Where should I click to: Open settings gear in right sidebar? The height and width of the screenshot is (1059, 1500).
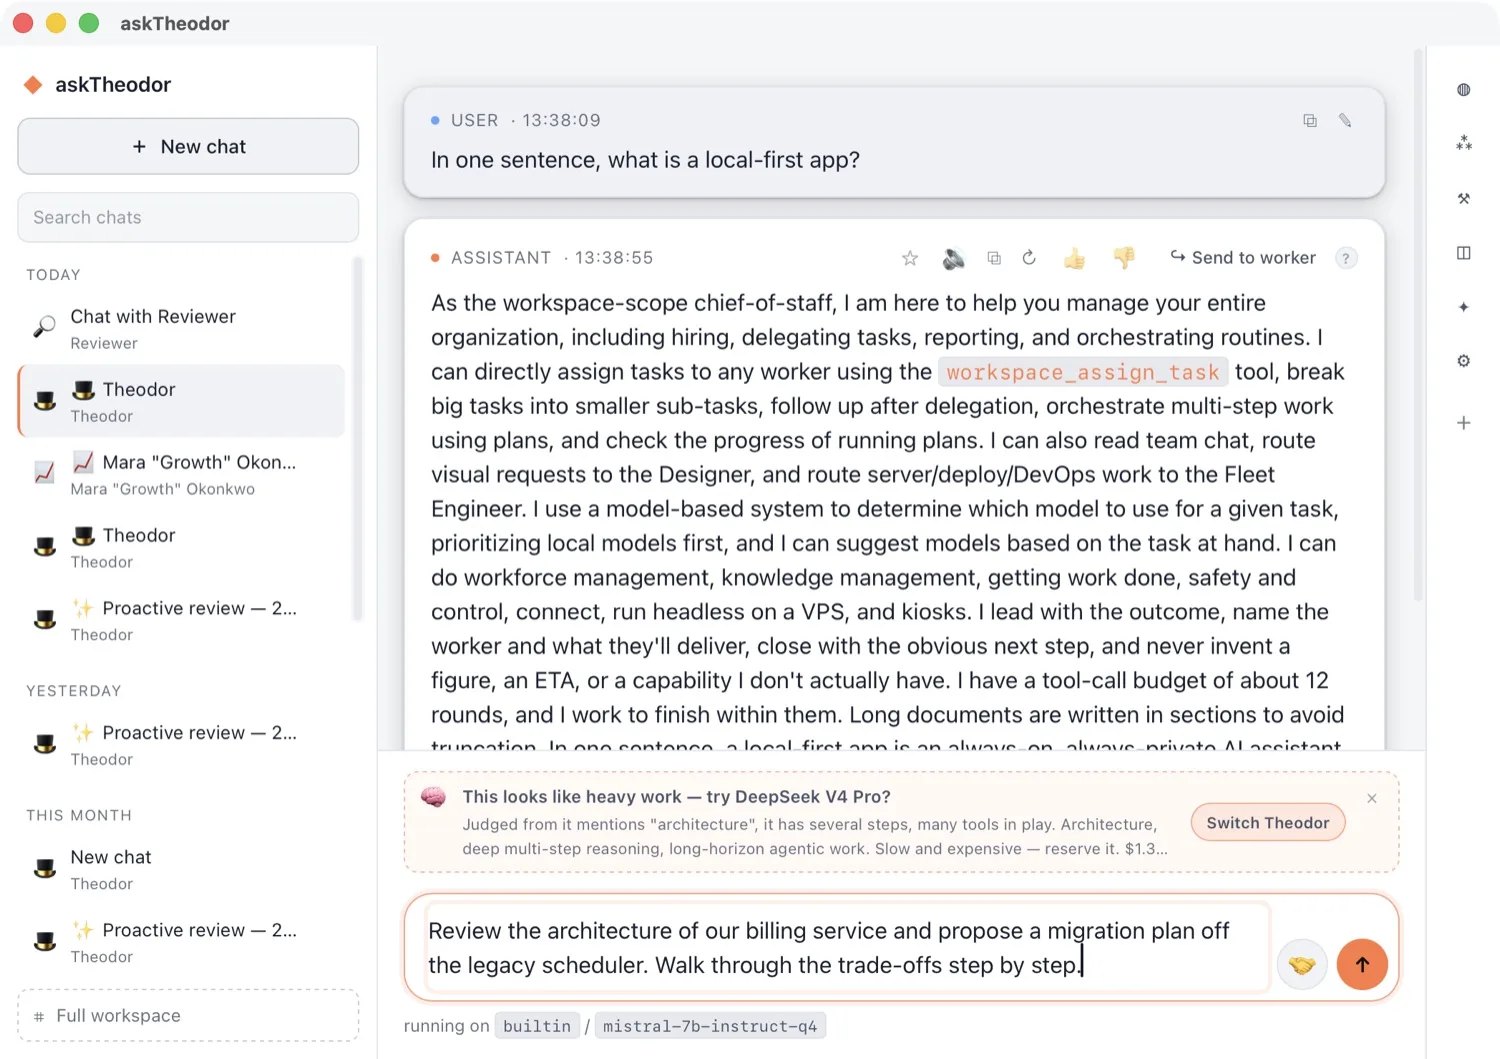(1464, 361)
